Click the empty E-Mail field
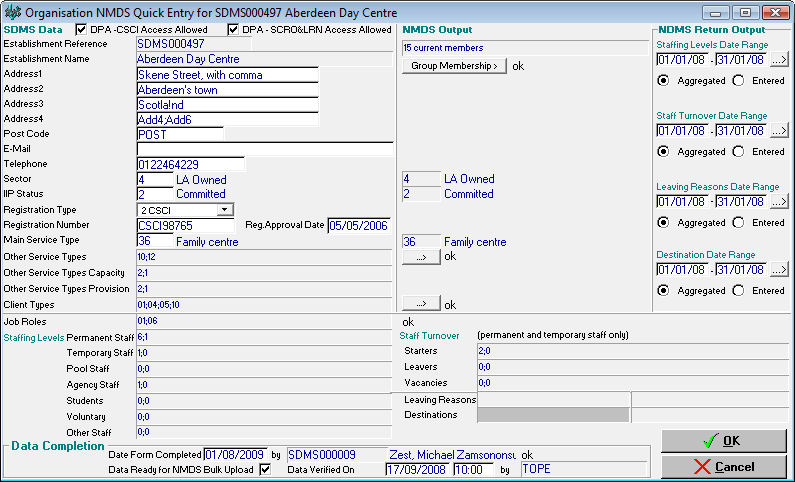The height and width of the screenshot is (482, 795). pyautogui.click(x=265, y=149)
